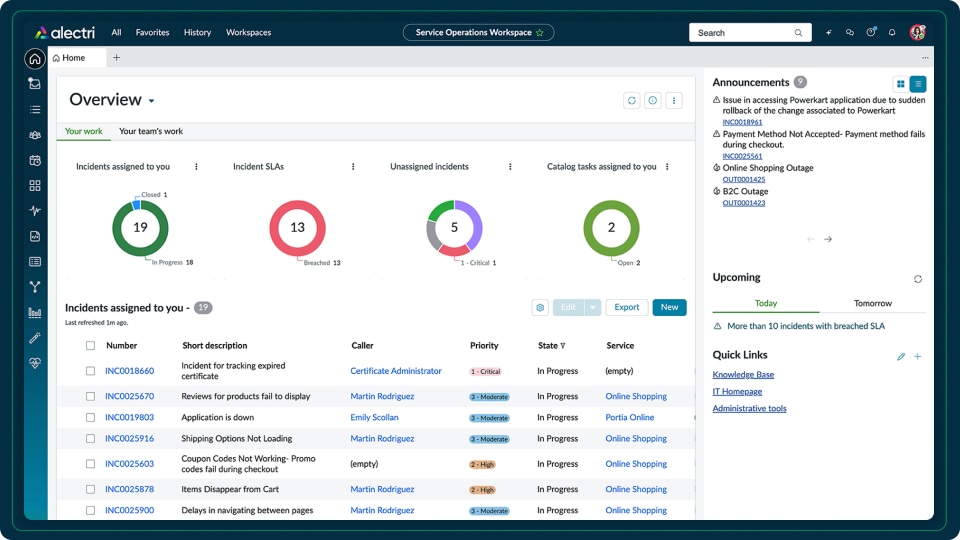Viewport: 960px width, 540px height.
Task: Click the New button above the incident list
Action: tap(669, 308)
